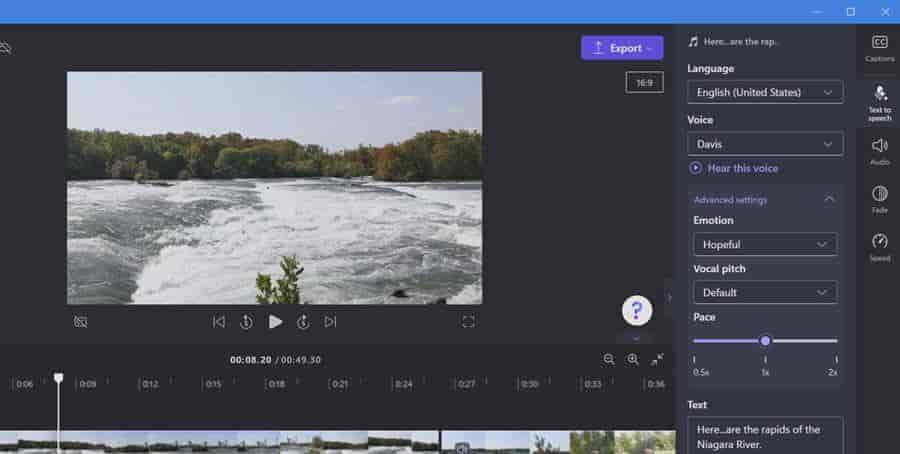Collapse the Advanced settings section

pyautogui.click(x=829, y=200)
